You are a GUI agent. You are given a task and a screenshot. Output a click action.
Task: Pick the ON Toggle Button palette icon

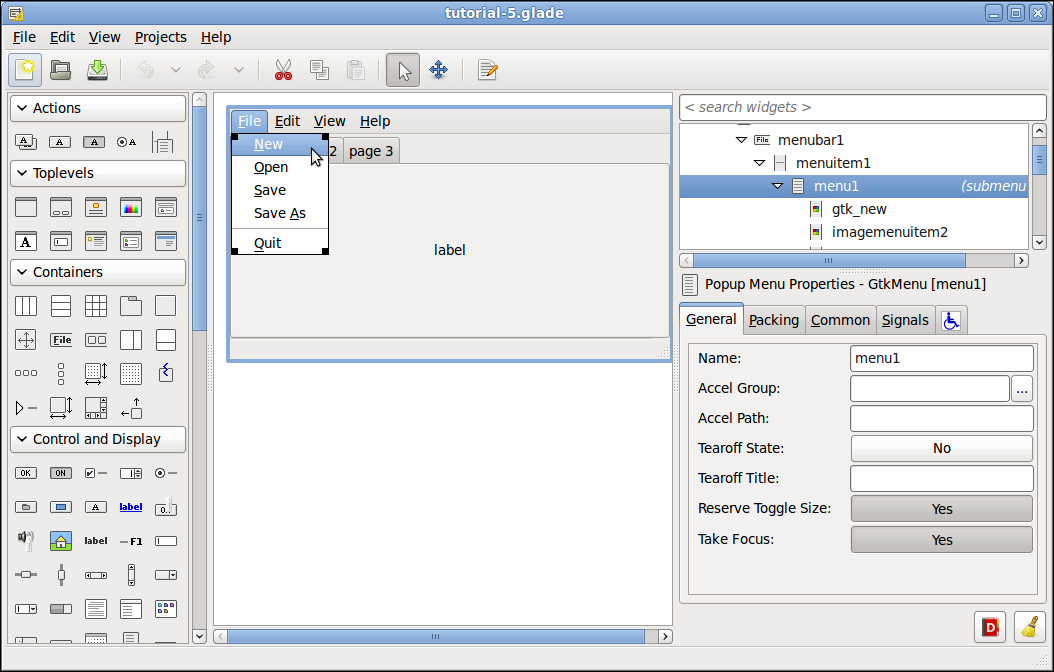pyautogui.click(x=61, y=473)
